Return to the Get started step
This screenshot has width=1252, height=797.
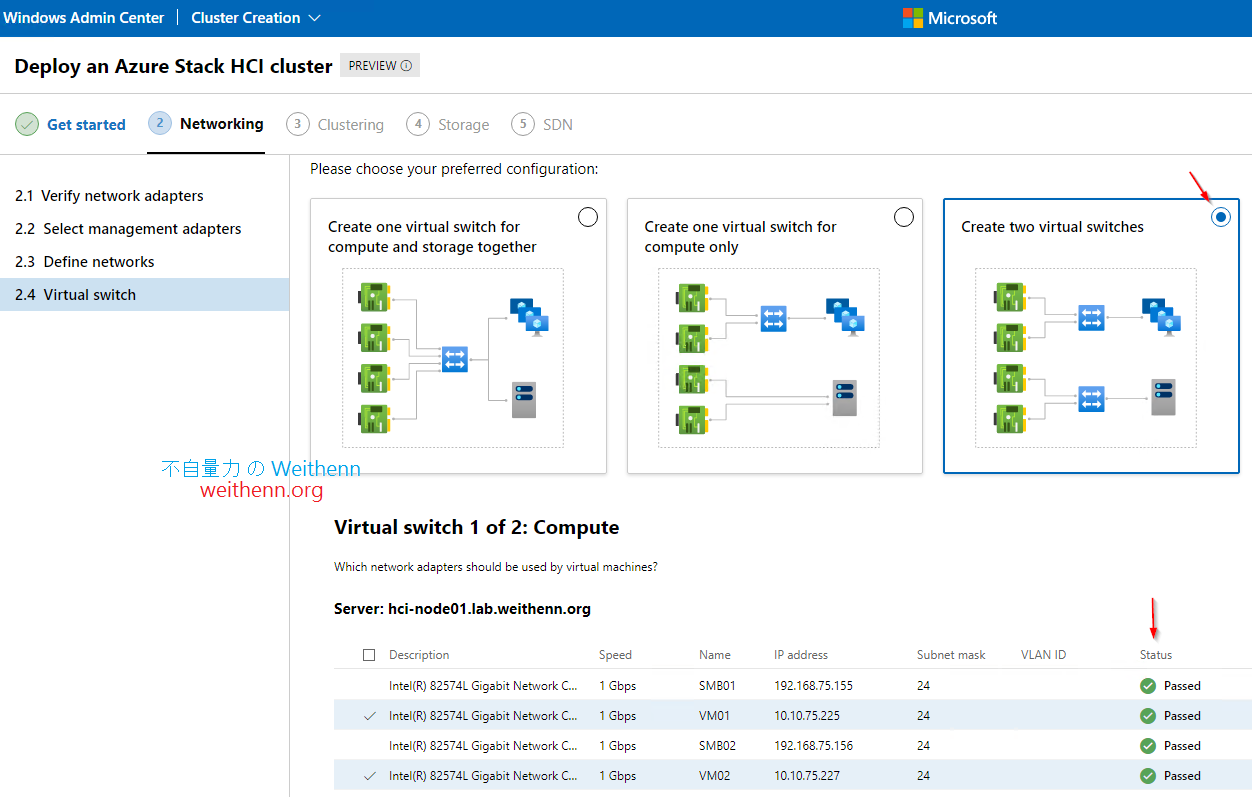point(86,124)
